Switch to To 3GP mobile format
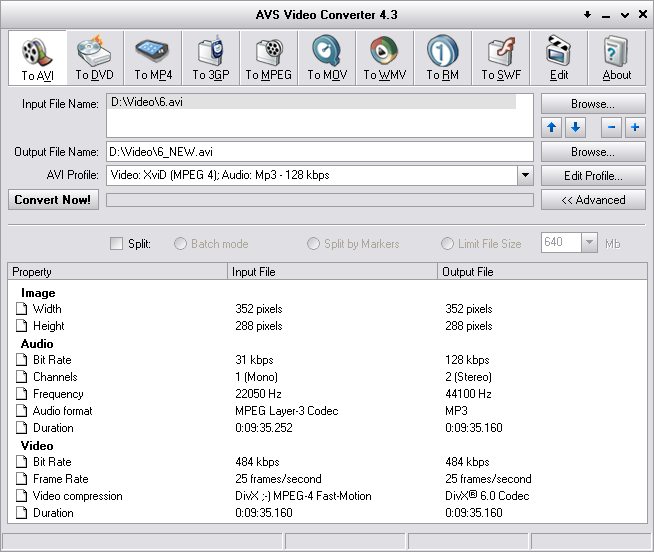 (x=211, y=58)
